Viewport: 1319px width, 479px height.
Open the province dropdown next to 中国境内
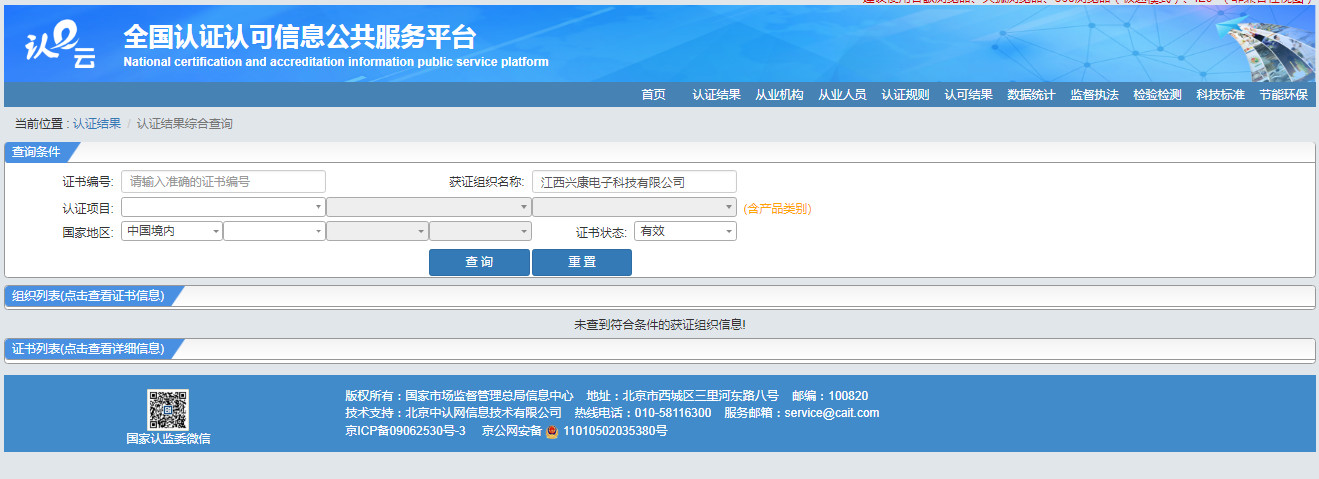275,231
